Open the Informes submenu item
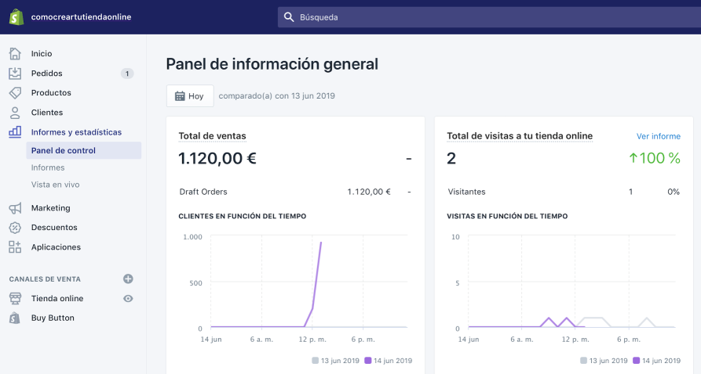 click(48, 168)
